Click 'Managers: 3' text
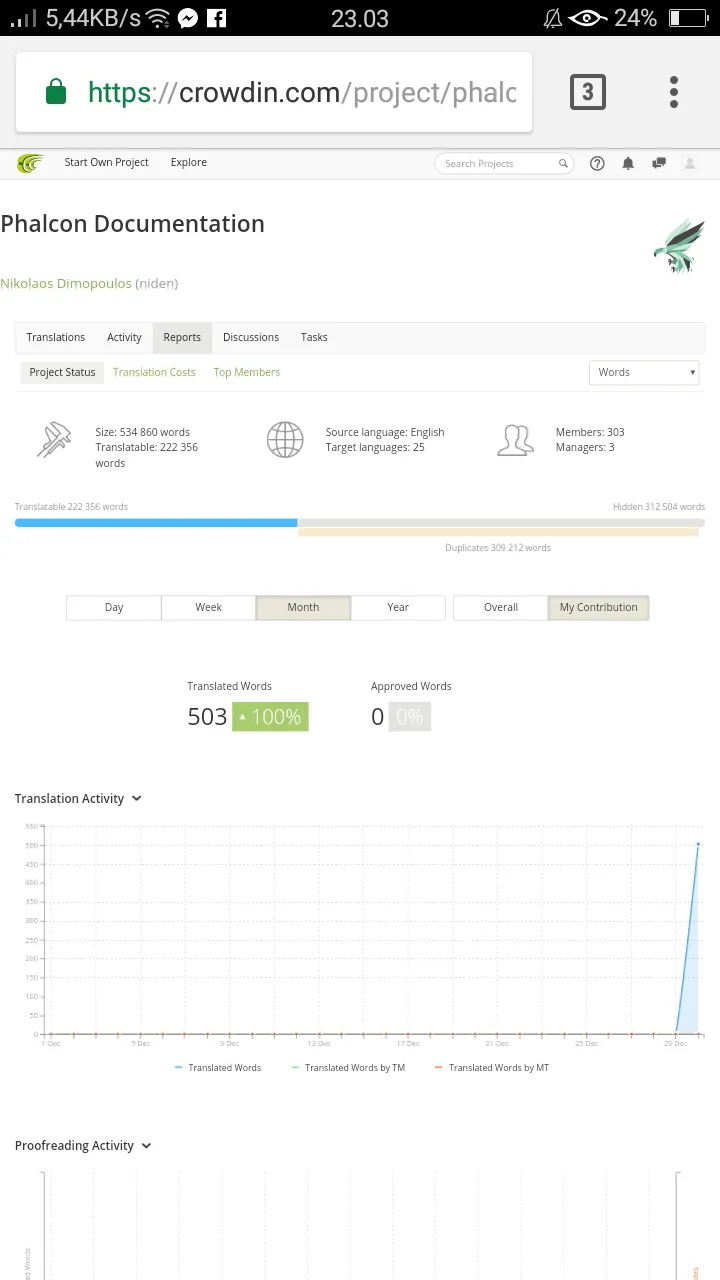This screenshot has width=720, height=1280. point(585,447)
